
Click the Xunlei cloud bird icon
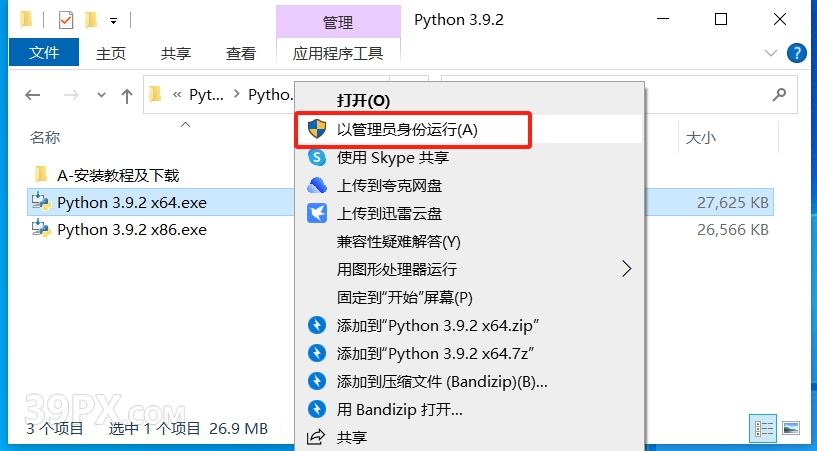pos(317,213)
